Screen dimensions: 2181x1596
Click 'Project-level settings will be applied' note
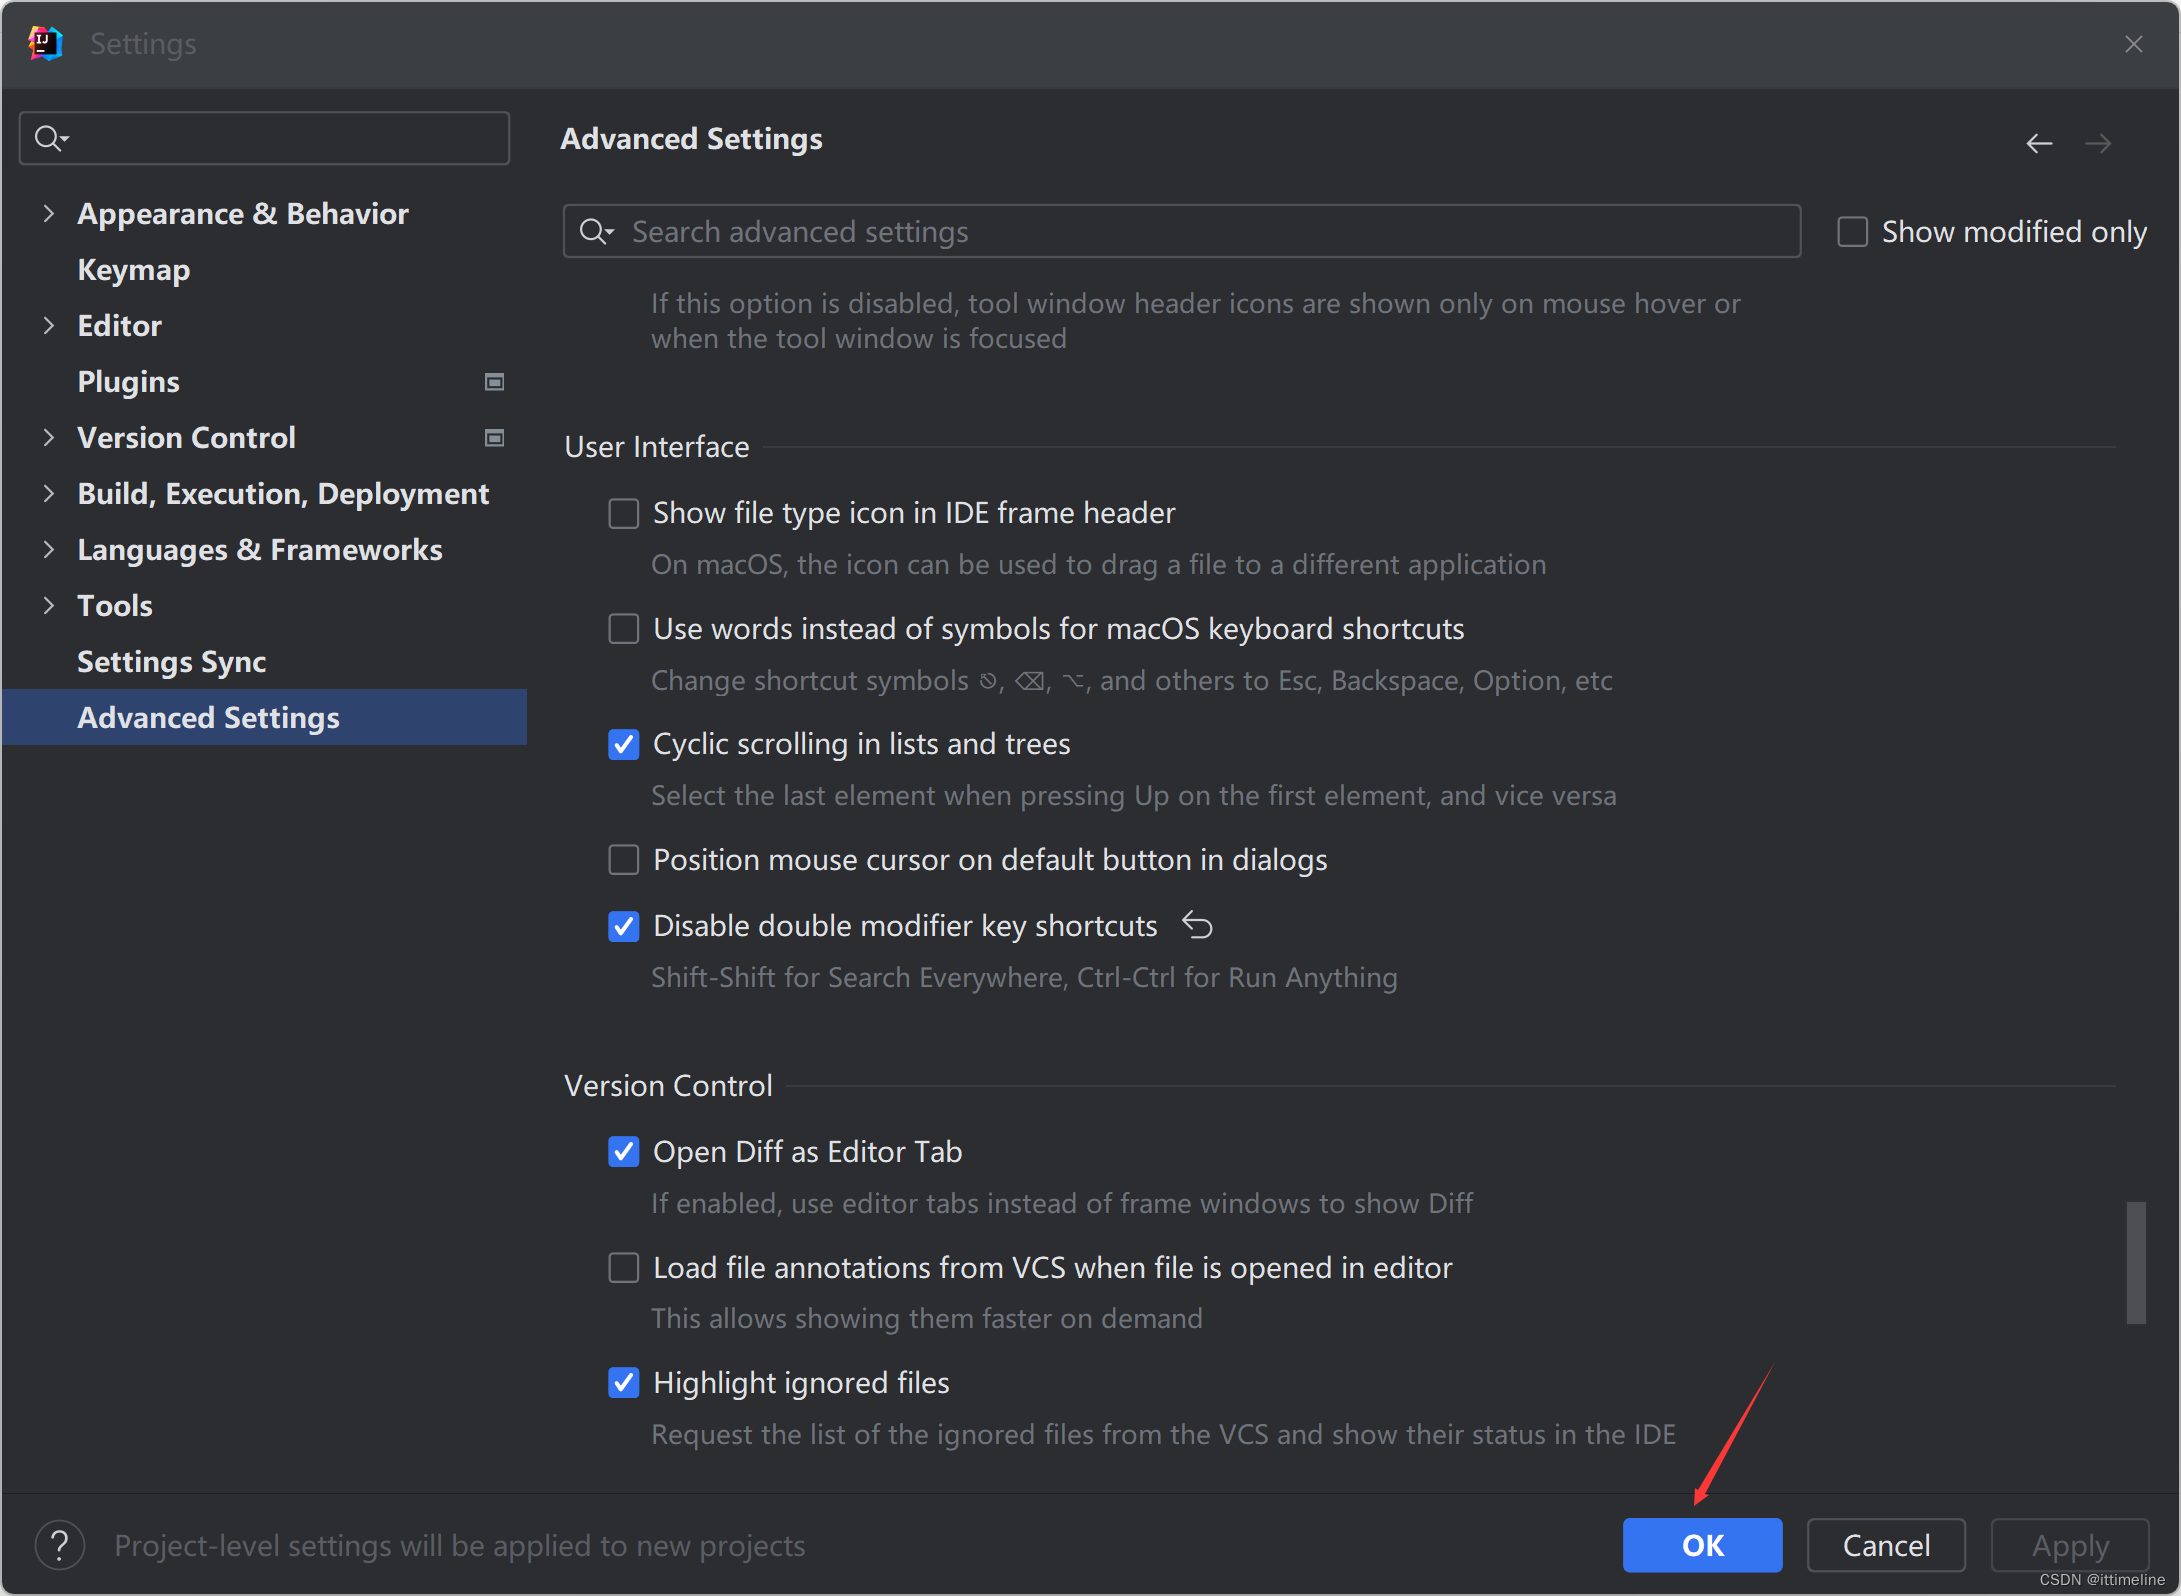pos(460,1545)
